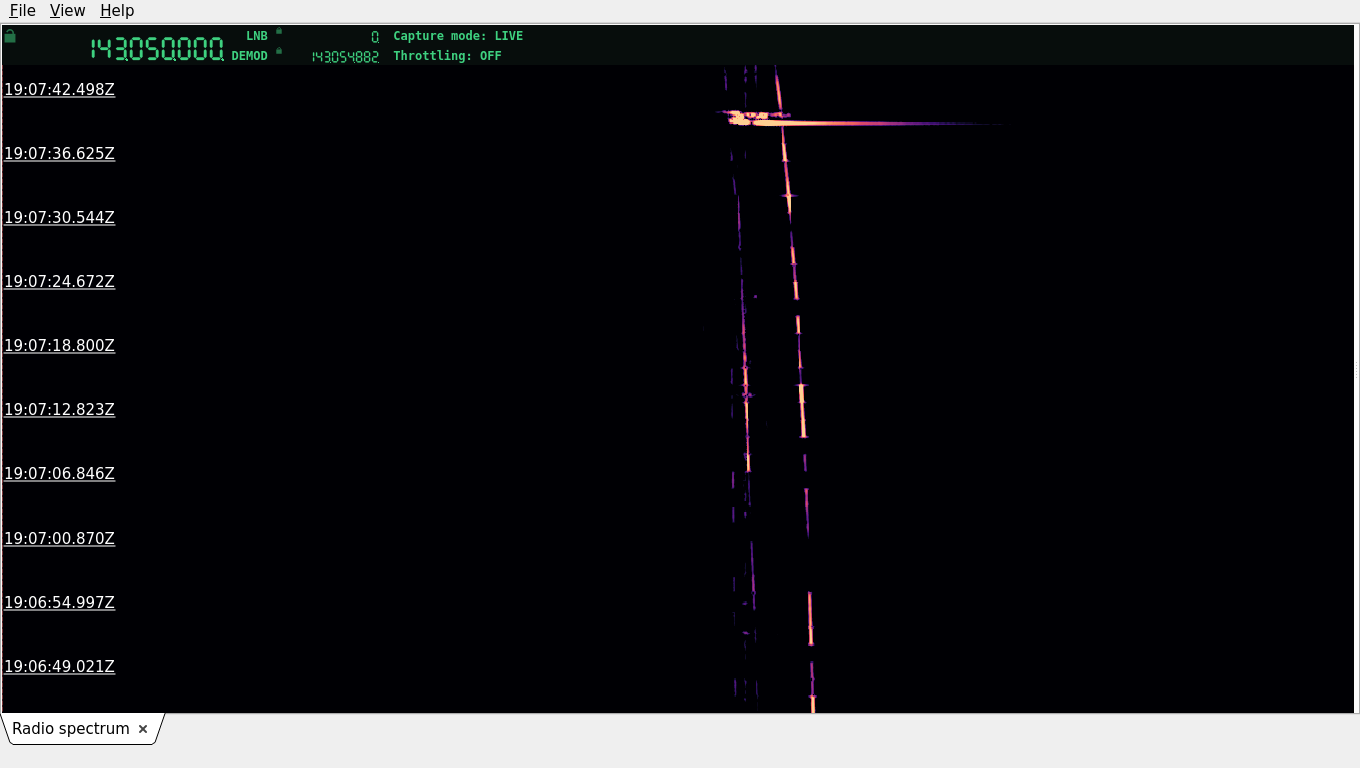Select the 19:07:36.625Z timestamp

60,153
